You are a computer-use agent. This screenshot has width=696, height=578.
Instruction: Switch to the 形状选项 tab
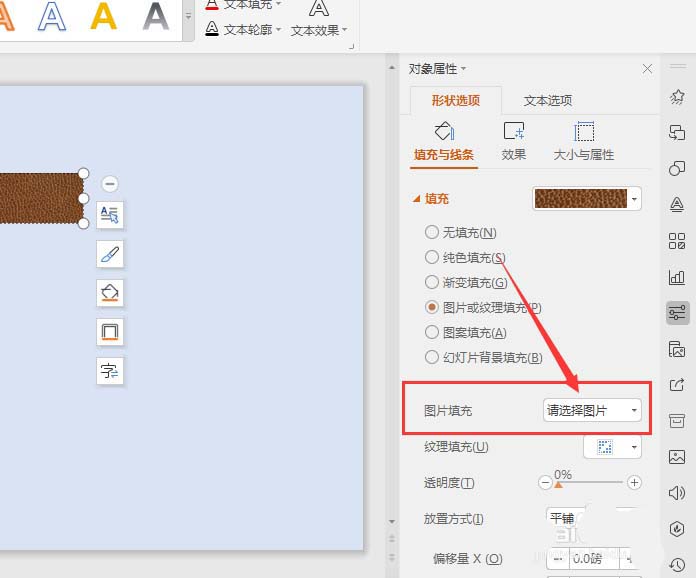pos(456,100)
